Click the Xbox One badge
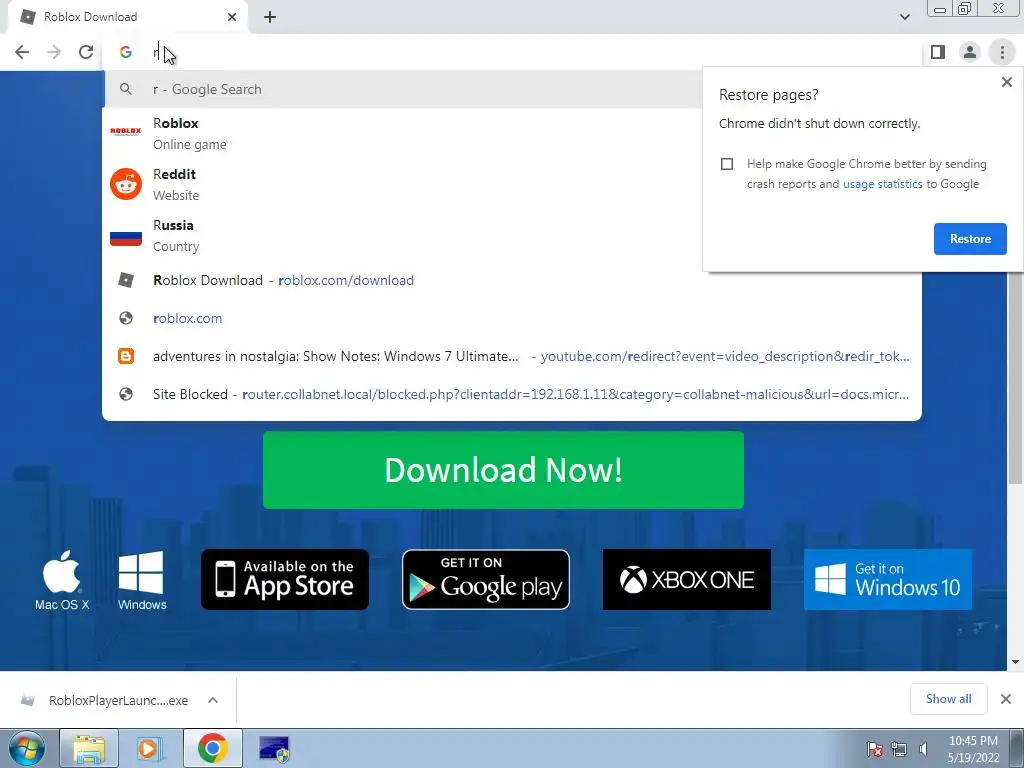This screenshot has height=768, width=1024. tap(686, 580)
